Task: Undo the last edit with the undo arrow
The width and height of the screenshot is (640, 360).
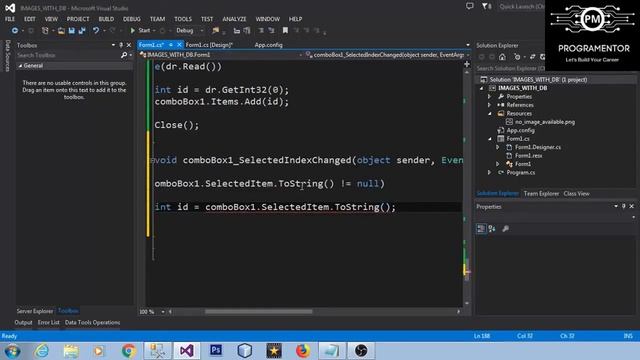Action: pos(96,31)
